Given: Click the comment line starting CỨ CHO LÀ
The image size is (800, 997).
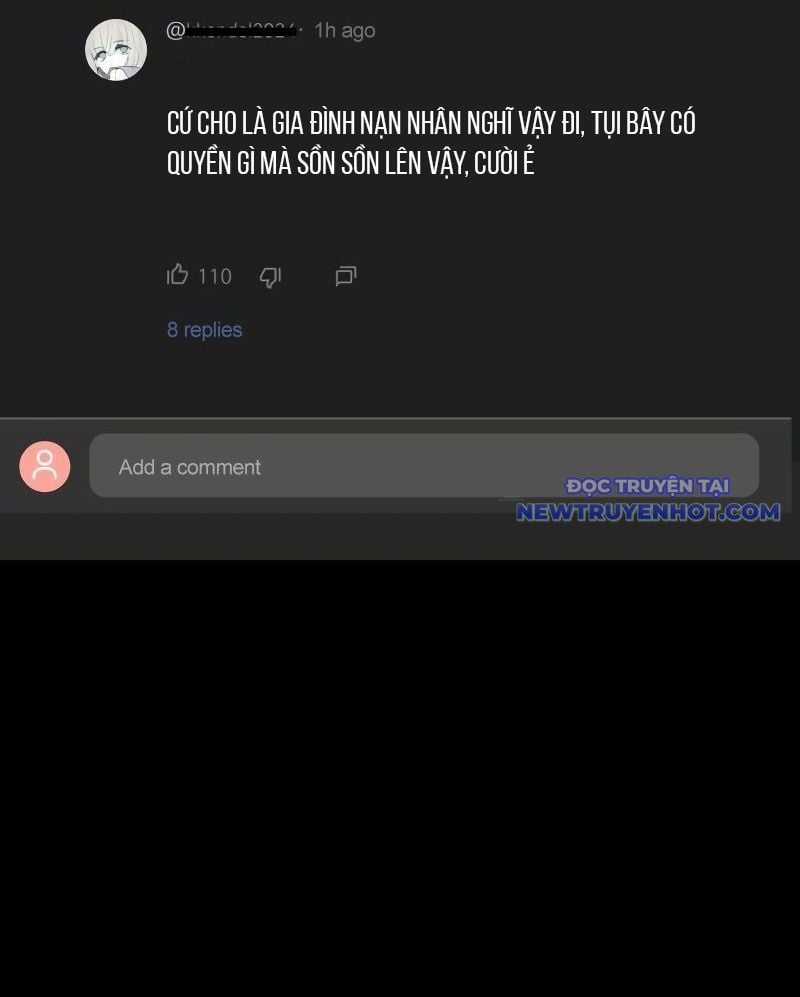Looking at the screenshot, I should coord(431,124).
